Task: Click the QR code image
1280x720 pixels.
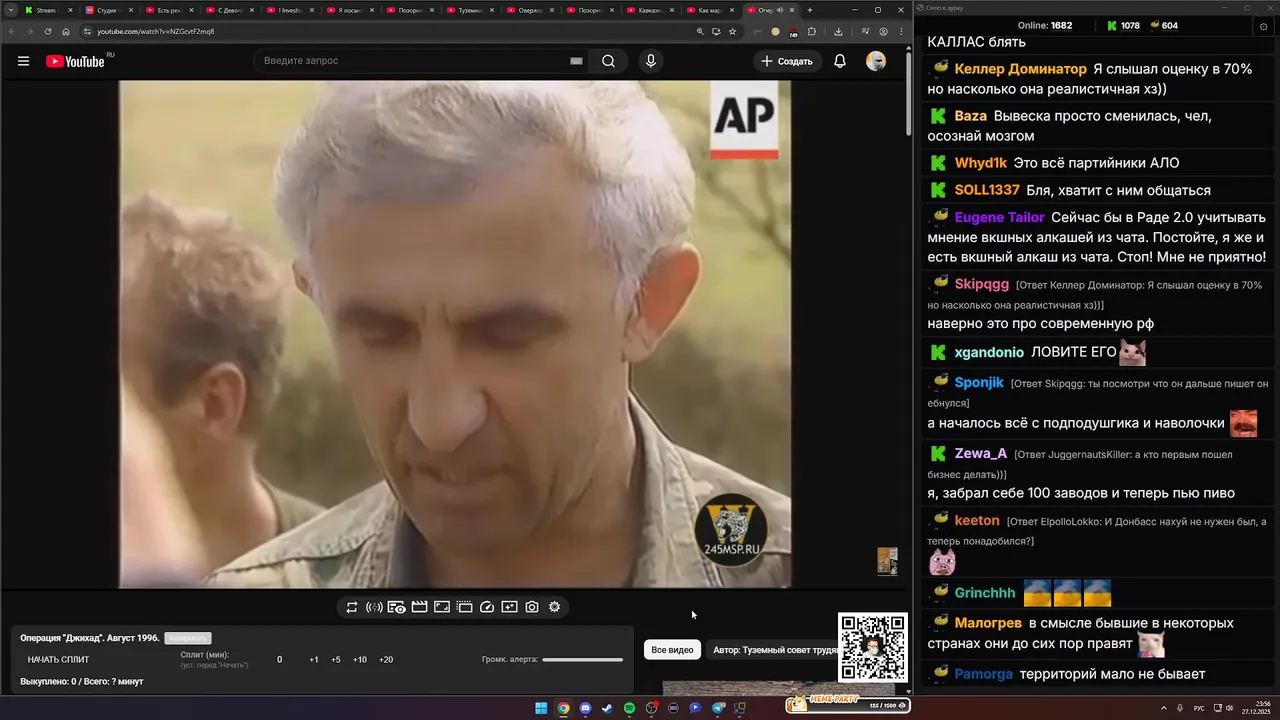Action: coord(873,648)
